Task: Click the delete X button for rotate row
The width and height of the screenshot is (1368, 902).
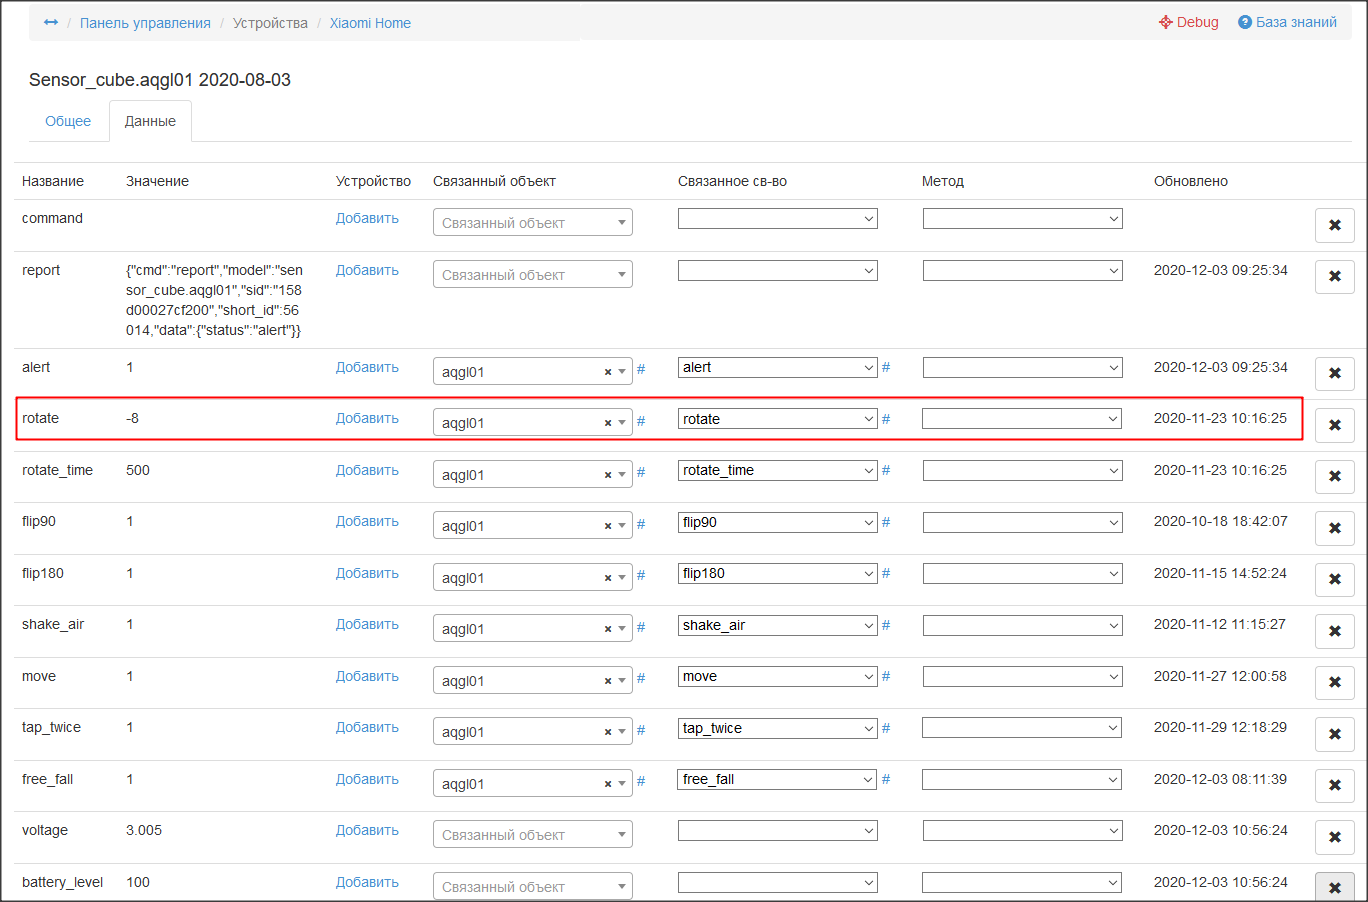Action: pos(1334,425)
